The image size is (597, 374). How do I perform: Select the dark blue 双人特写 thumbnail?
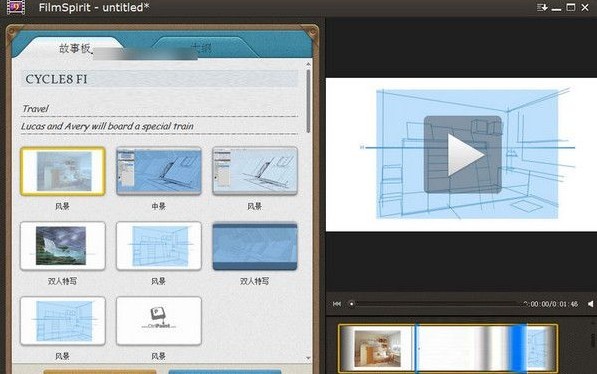[255, 246]
